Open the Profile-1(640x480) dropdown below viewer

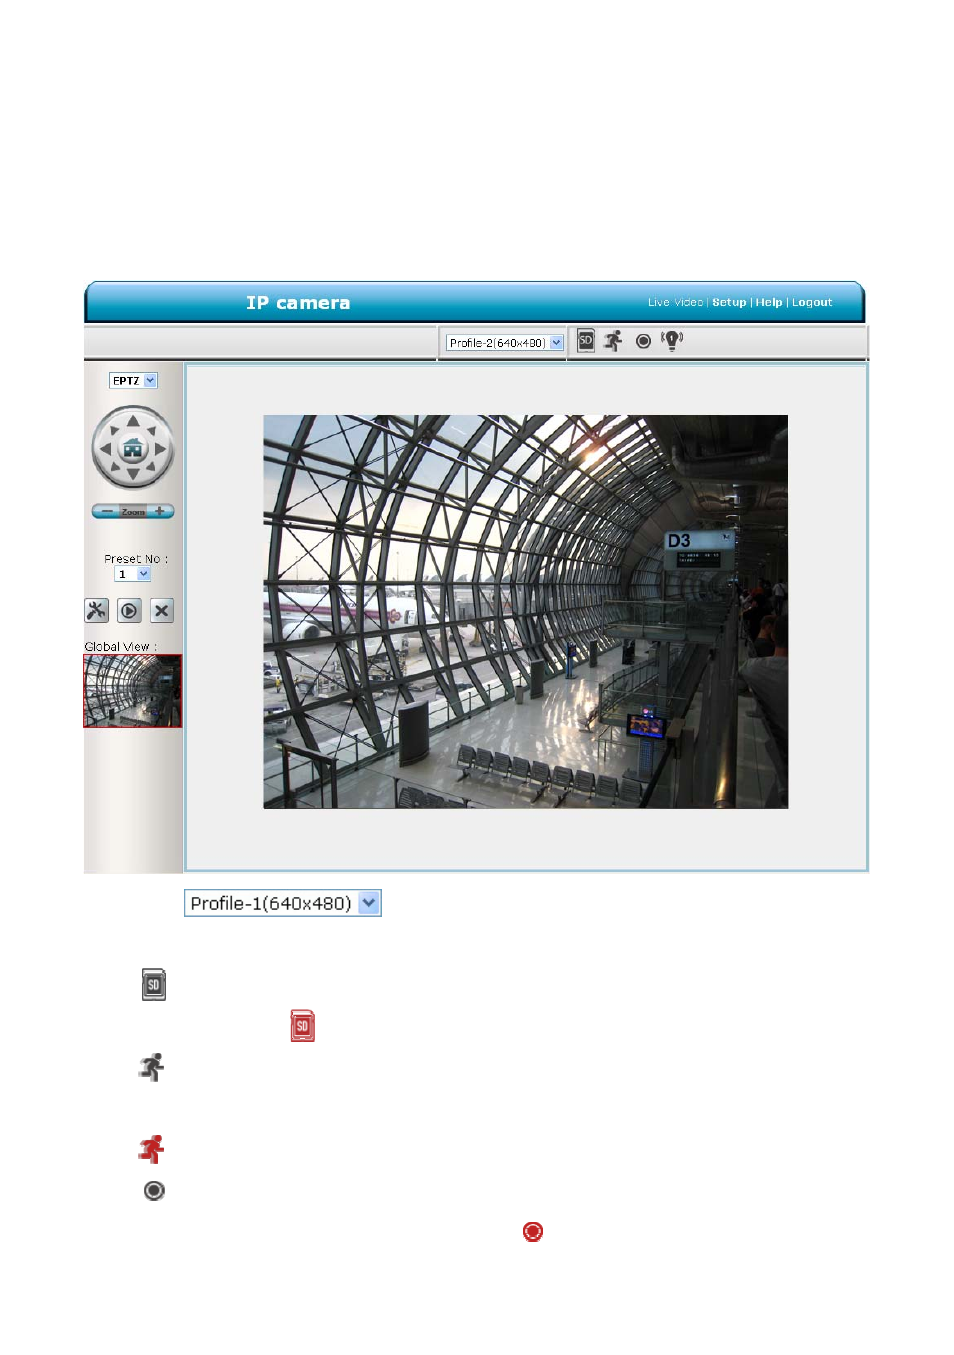coord(283,903)
